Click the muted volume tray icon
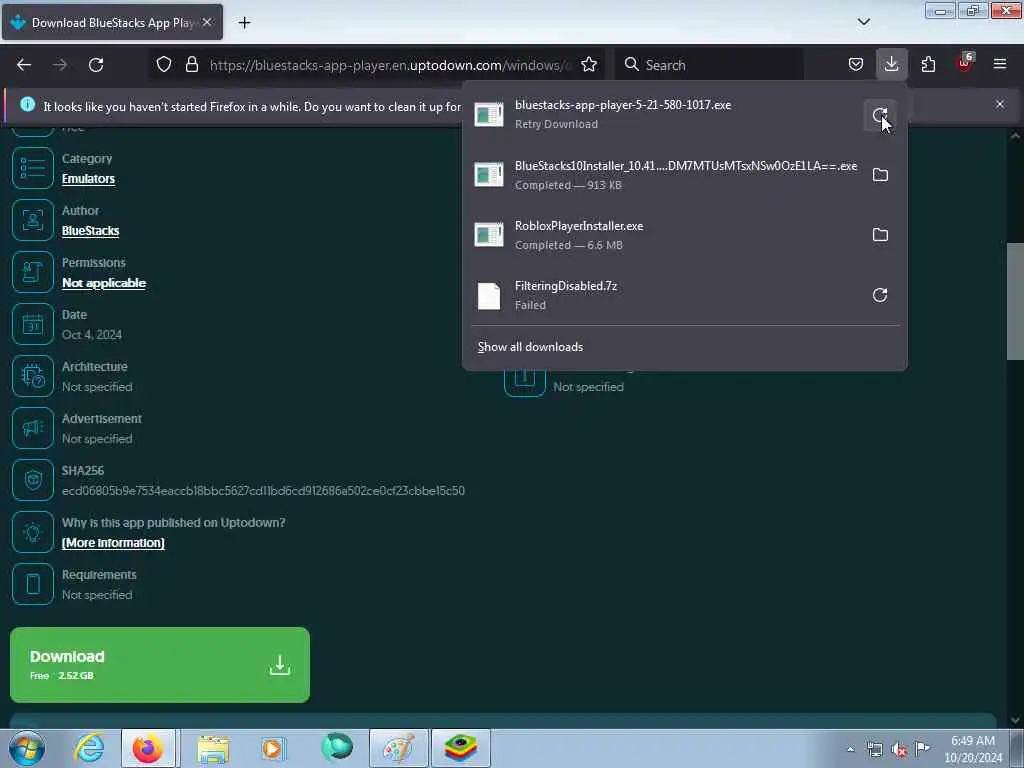 [x=899, y=749]
